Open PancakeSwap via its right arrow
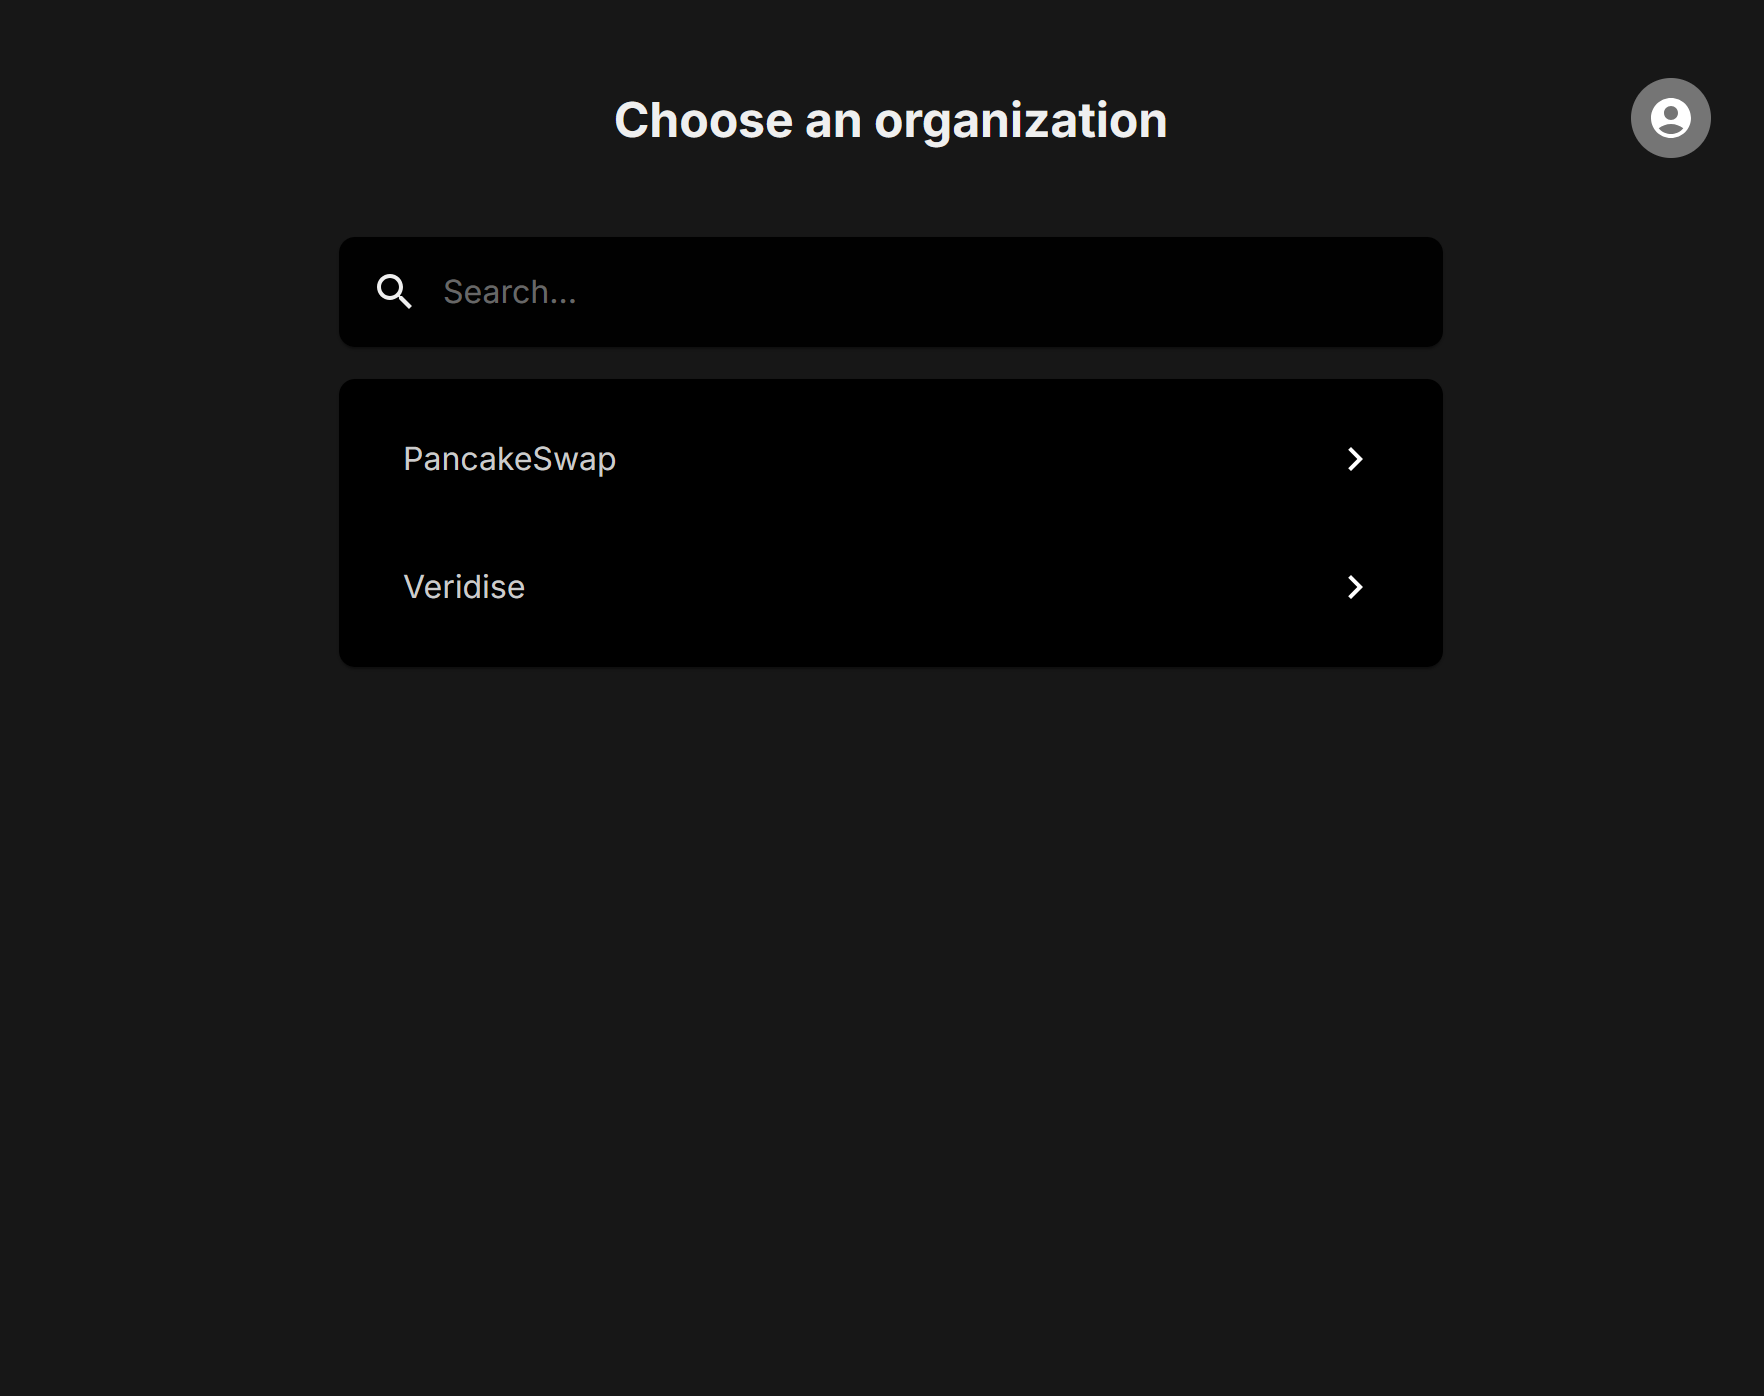Screen dimensions: 1764x1396 tap(1355, 459)
